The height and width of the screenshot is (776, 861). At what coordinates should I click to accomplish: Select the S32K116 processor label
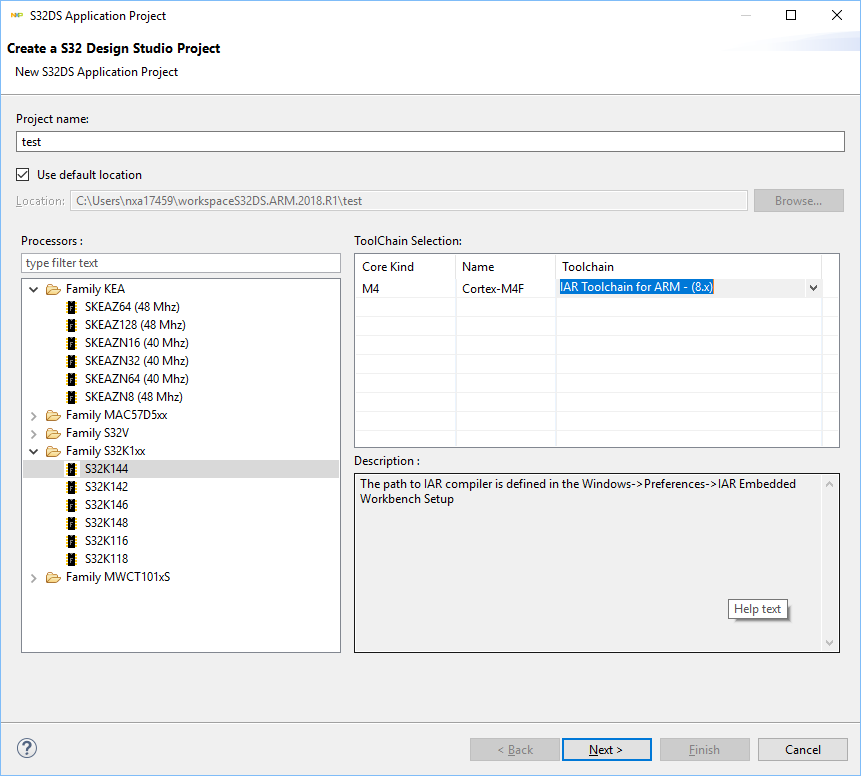click(x=107, y=541)
